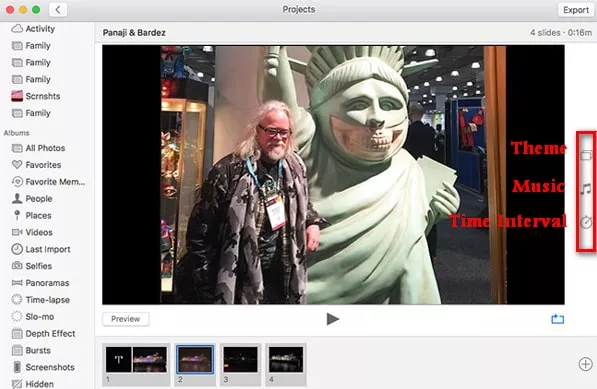Click the main slideshow preview image
597x389 pixels.
tap(333, 175)
